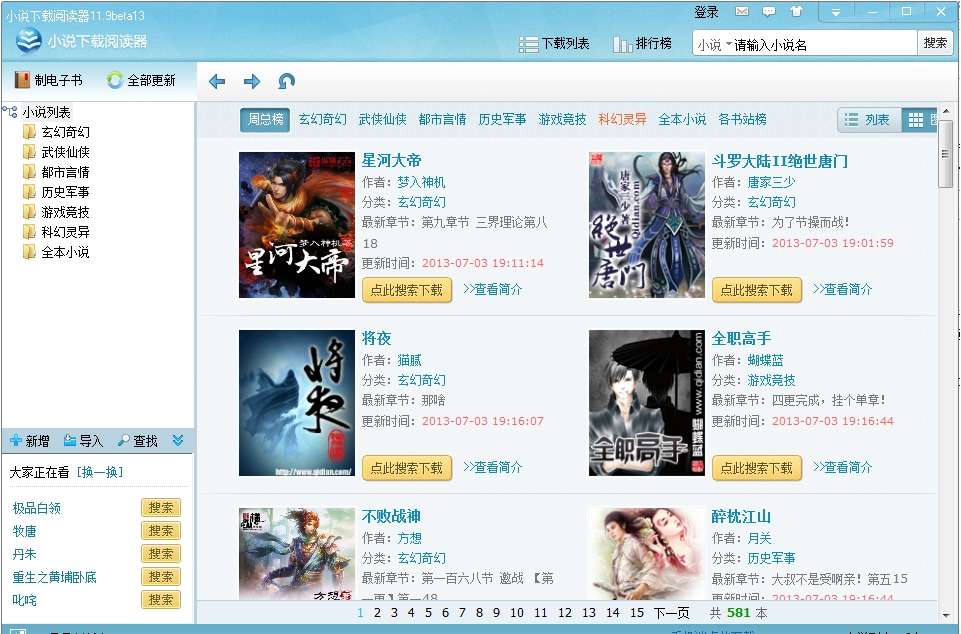The image size is (961, 634).
Task: Open 查看简介 for 全职高手
Action: (x=843, y=467)
